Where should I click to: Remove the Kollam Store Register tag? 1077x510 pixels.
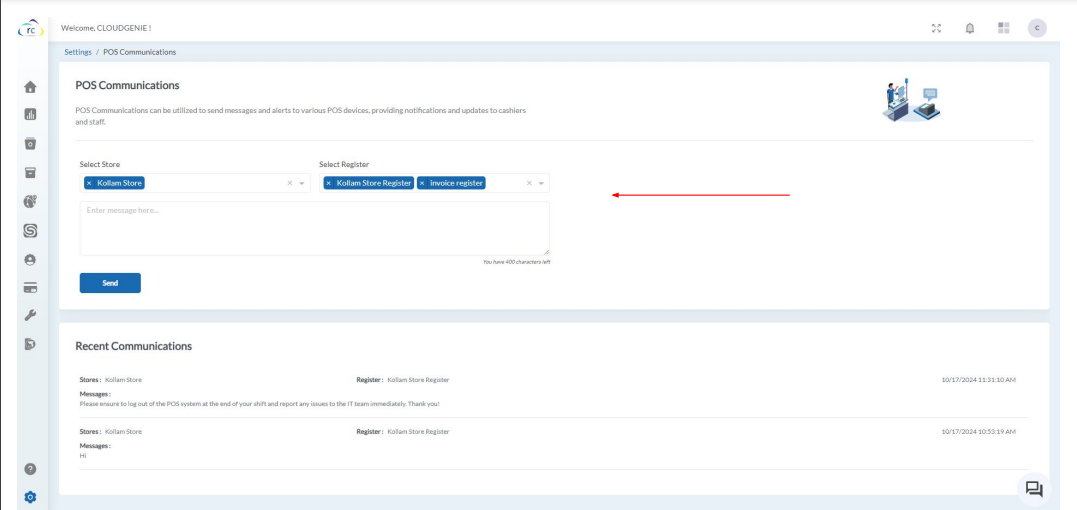click(x=328, y=183)
